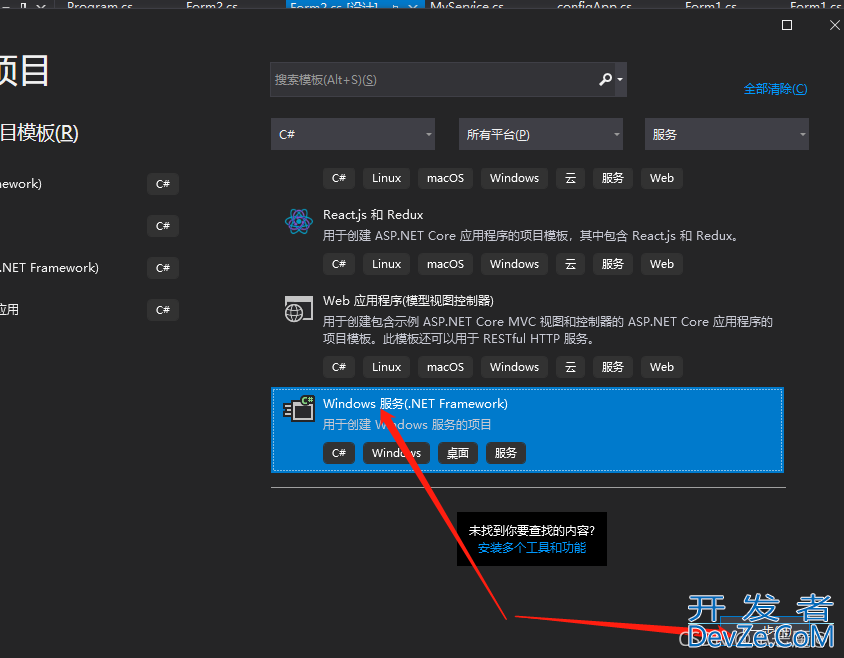
Task: Click the Web application MVC globe icon
Action: tap(298, 310)
